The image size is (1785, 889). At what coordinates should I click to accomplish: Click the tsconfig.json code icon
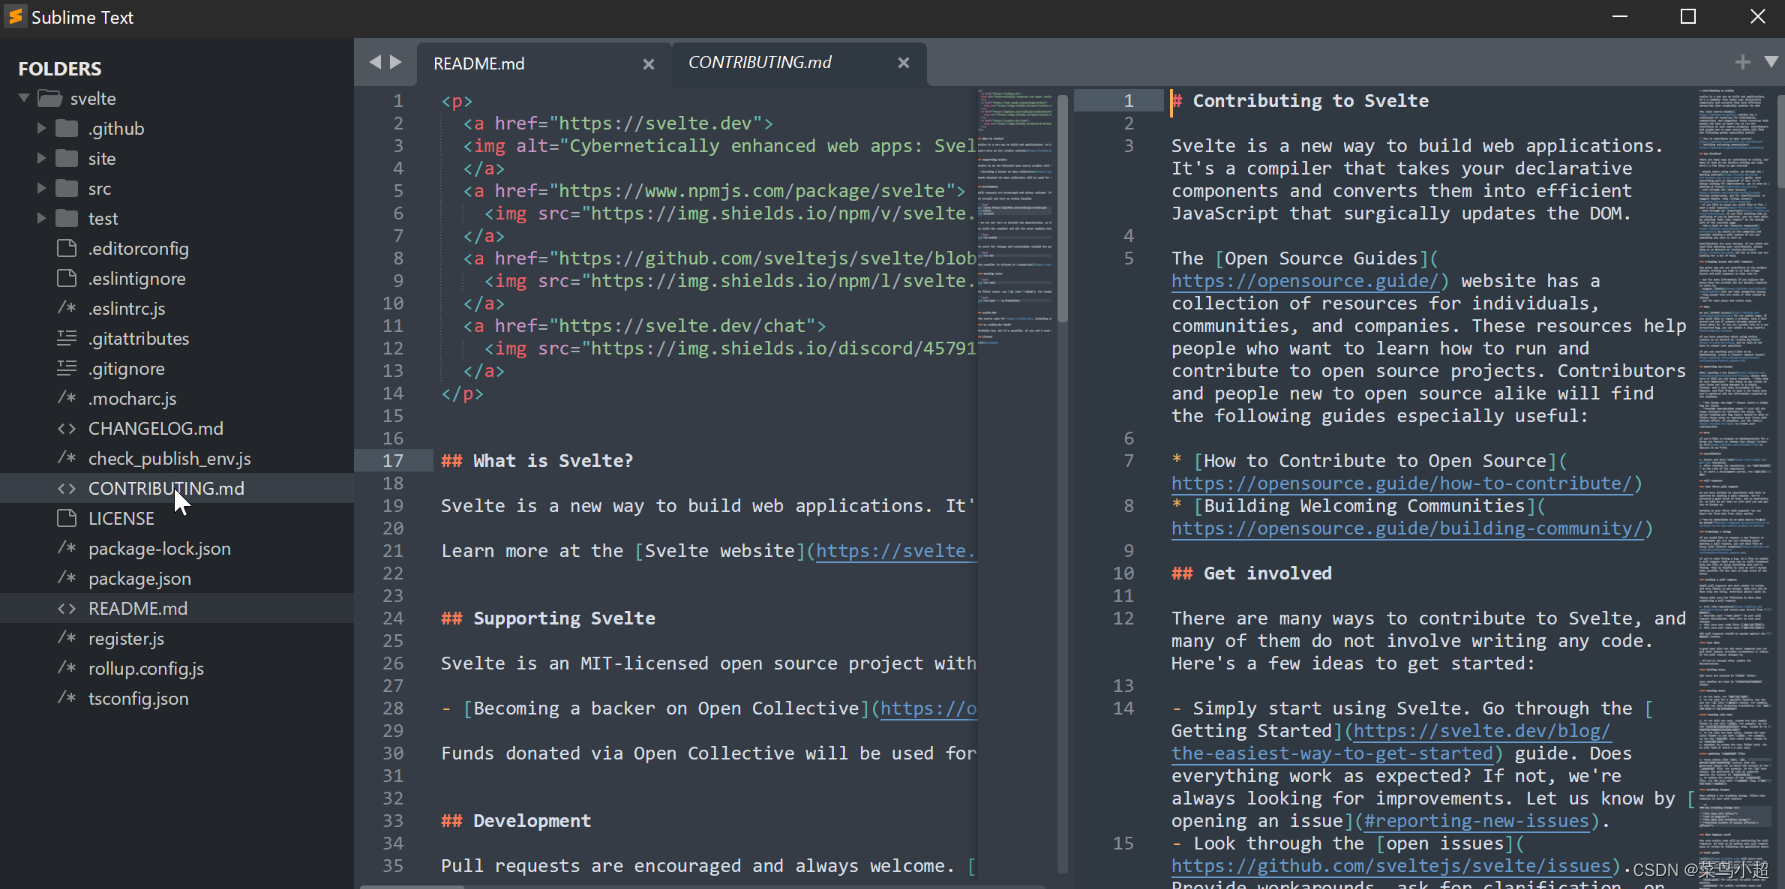[x=67, y=698]
